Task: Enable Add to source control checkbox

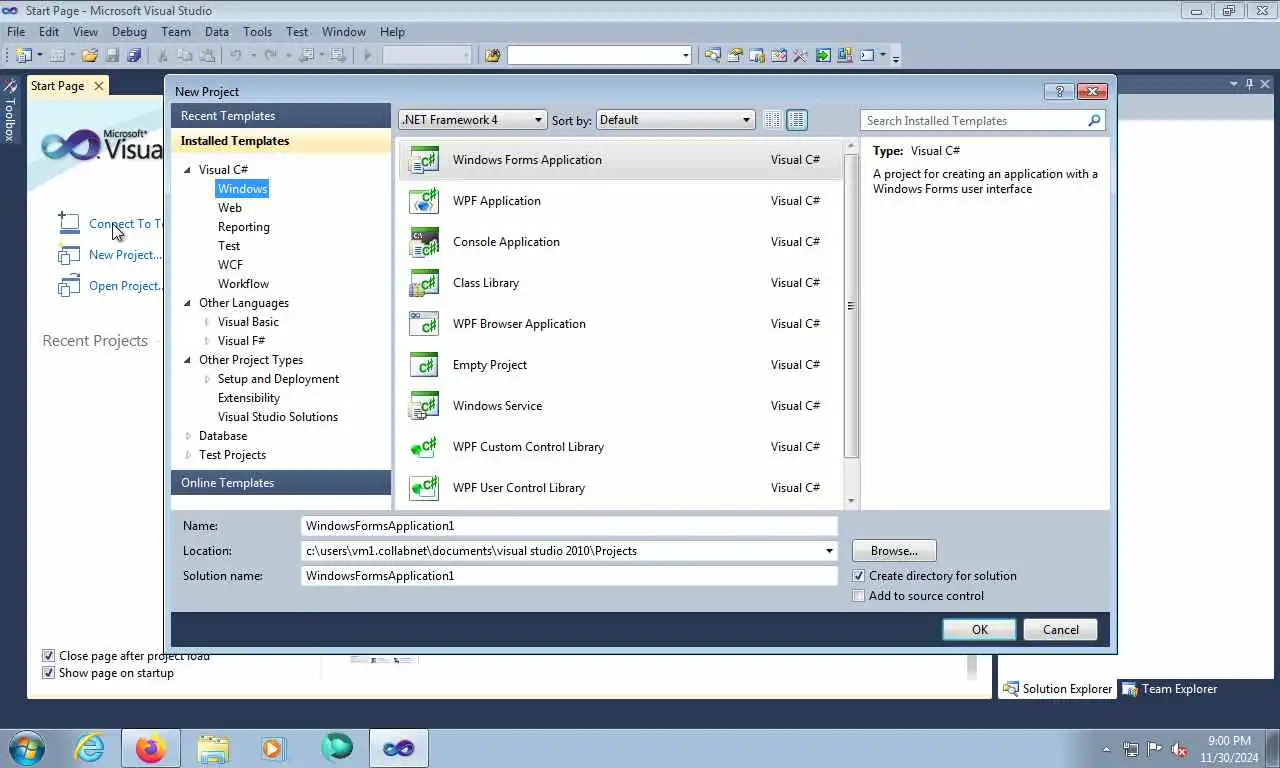Action: tap(858, 596)
